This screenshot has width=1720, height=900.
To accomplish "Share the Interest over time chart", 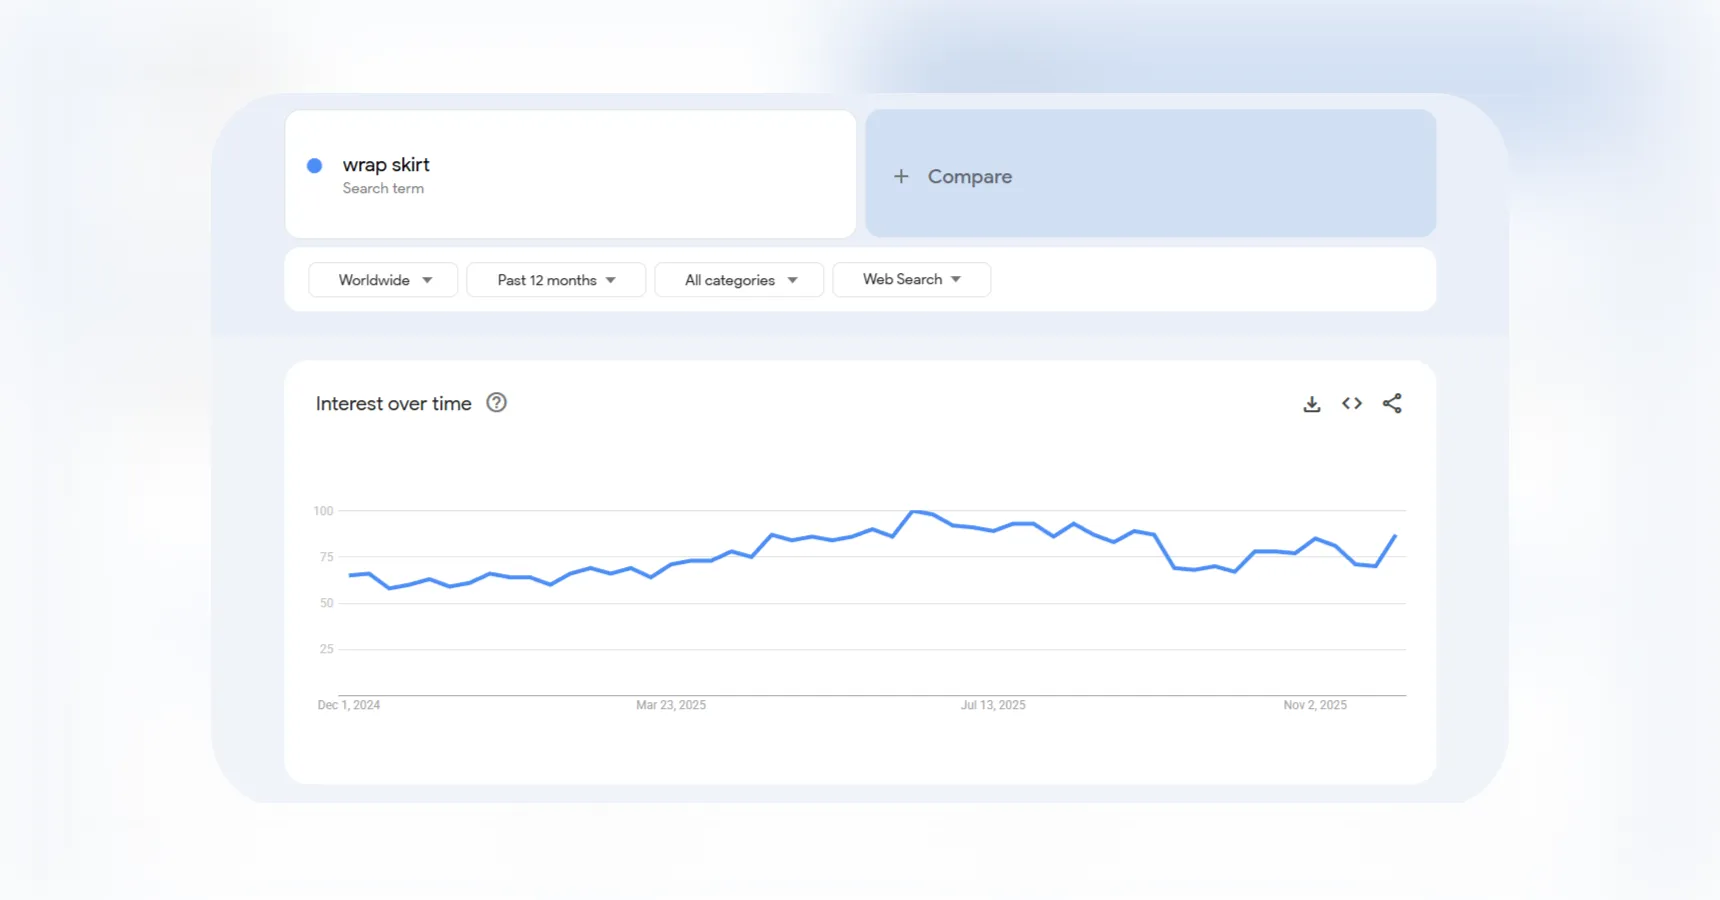I will click(x=1393, y=403).
